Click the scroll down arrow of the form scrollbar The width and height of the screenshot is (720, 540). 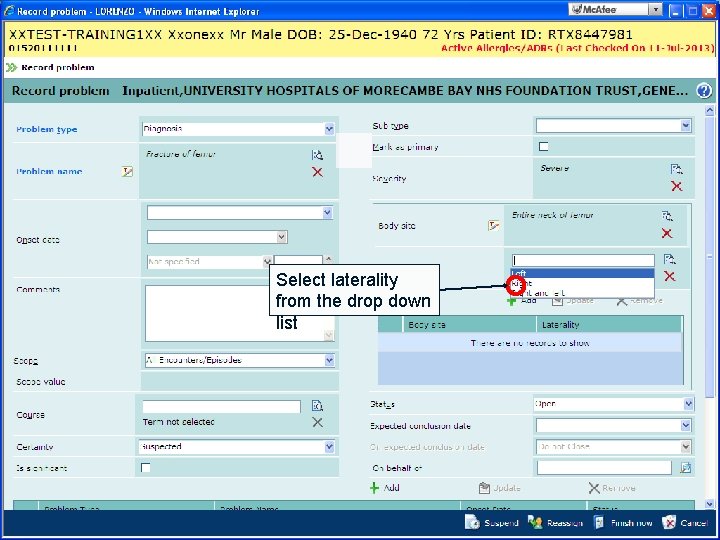[709, 504]
